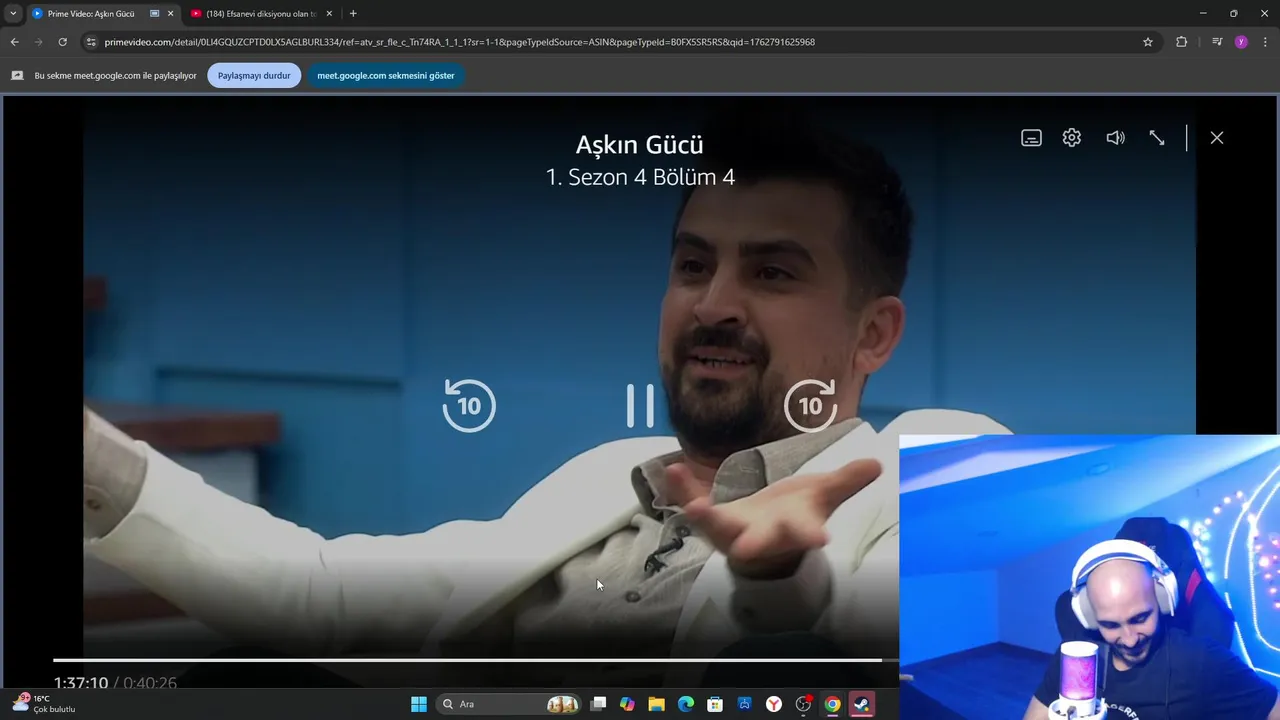The height and width of the screenshot is (720, 1280).
Task: Open the blue controller app on taskbar
Action: click(745, 704)
